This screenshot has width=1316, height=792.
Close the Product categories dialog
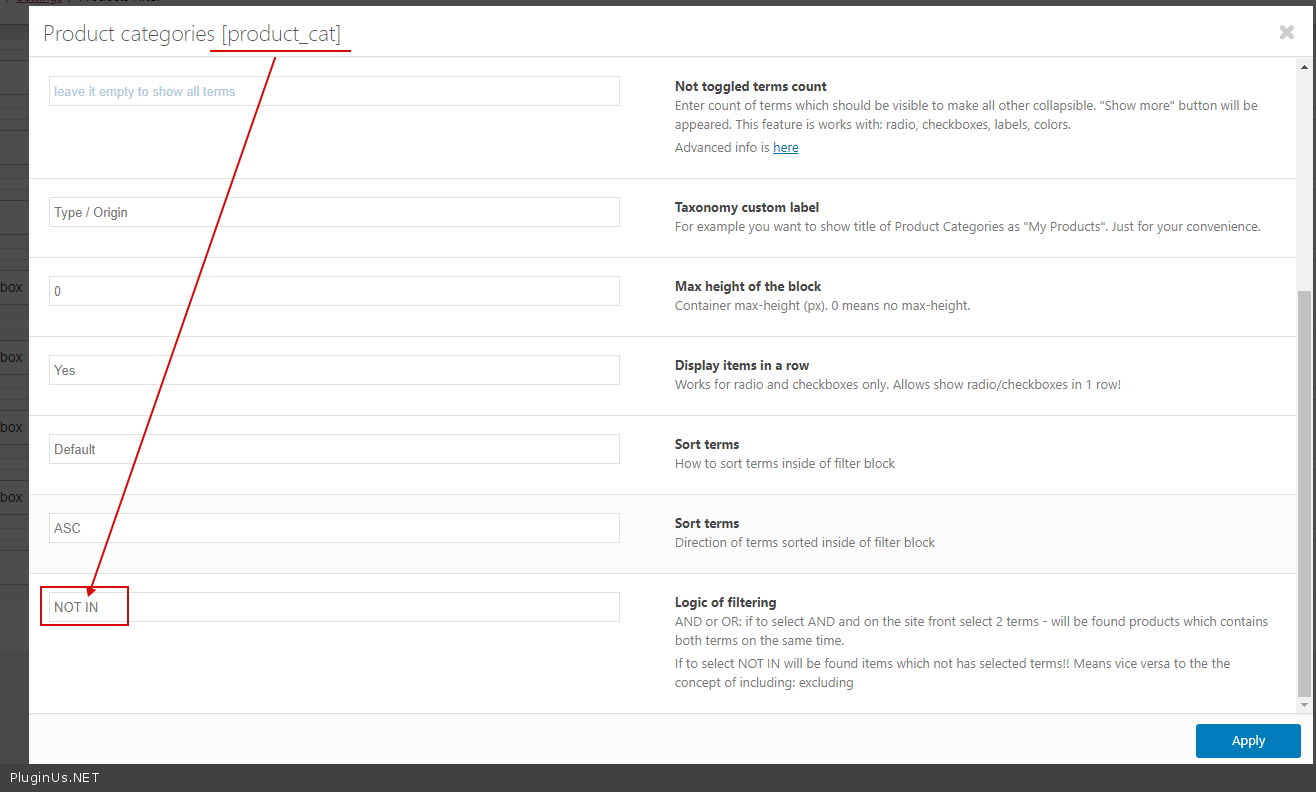(x=1286, y=33)
